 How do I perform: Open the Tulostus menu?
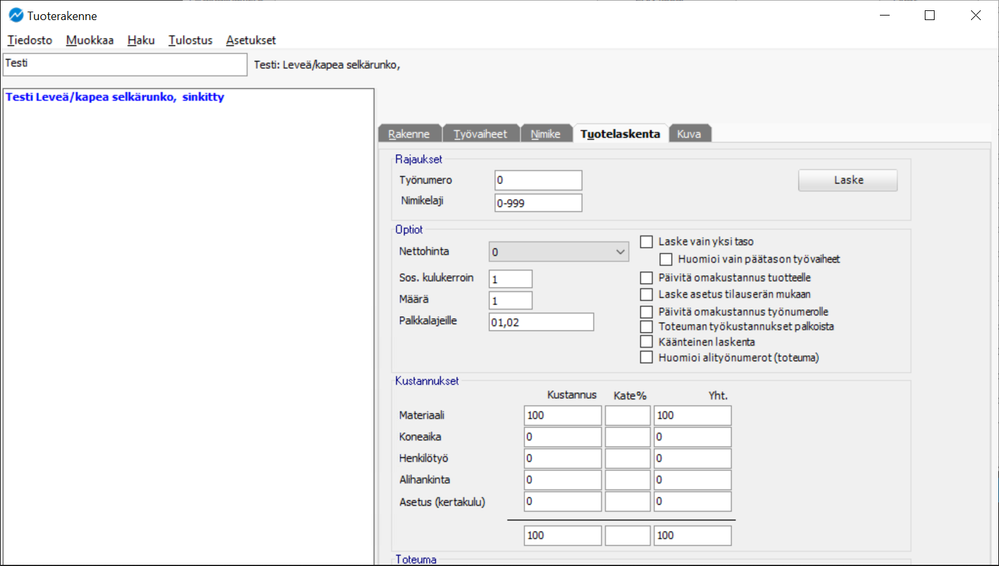[x=190, y=40]
